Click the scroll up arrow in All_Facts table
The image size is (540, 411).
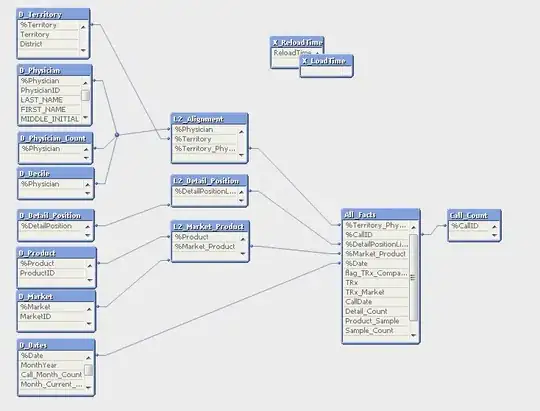tap(414, 227)
